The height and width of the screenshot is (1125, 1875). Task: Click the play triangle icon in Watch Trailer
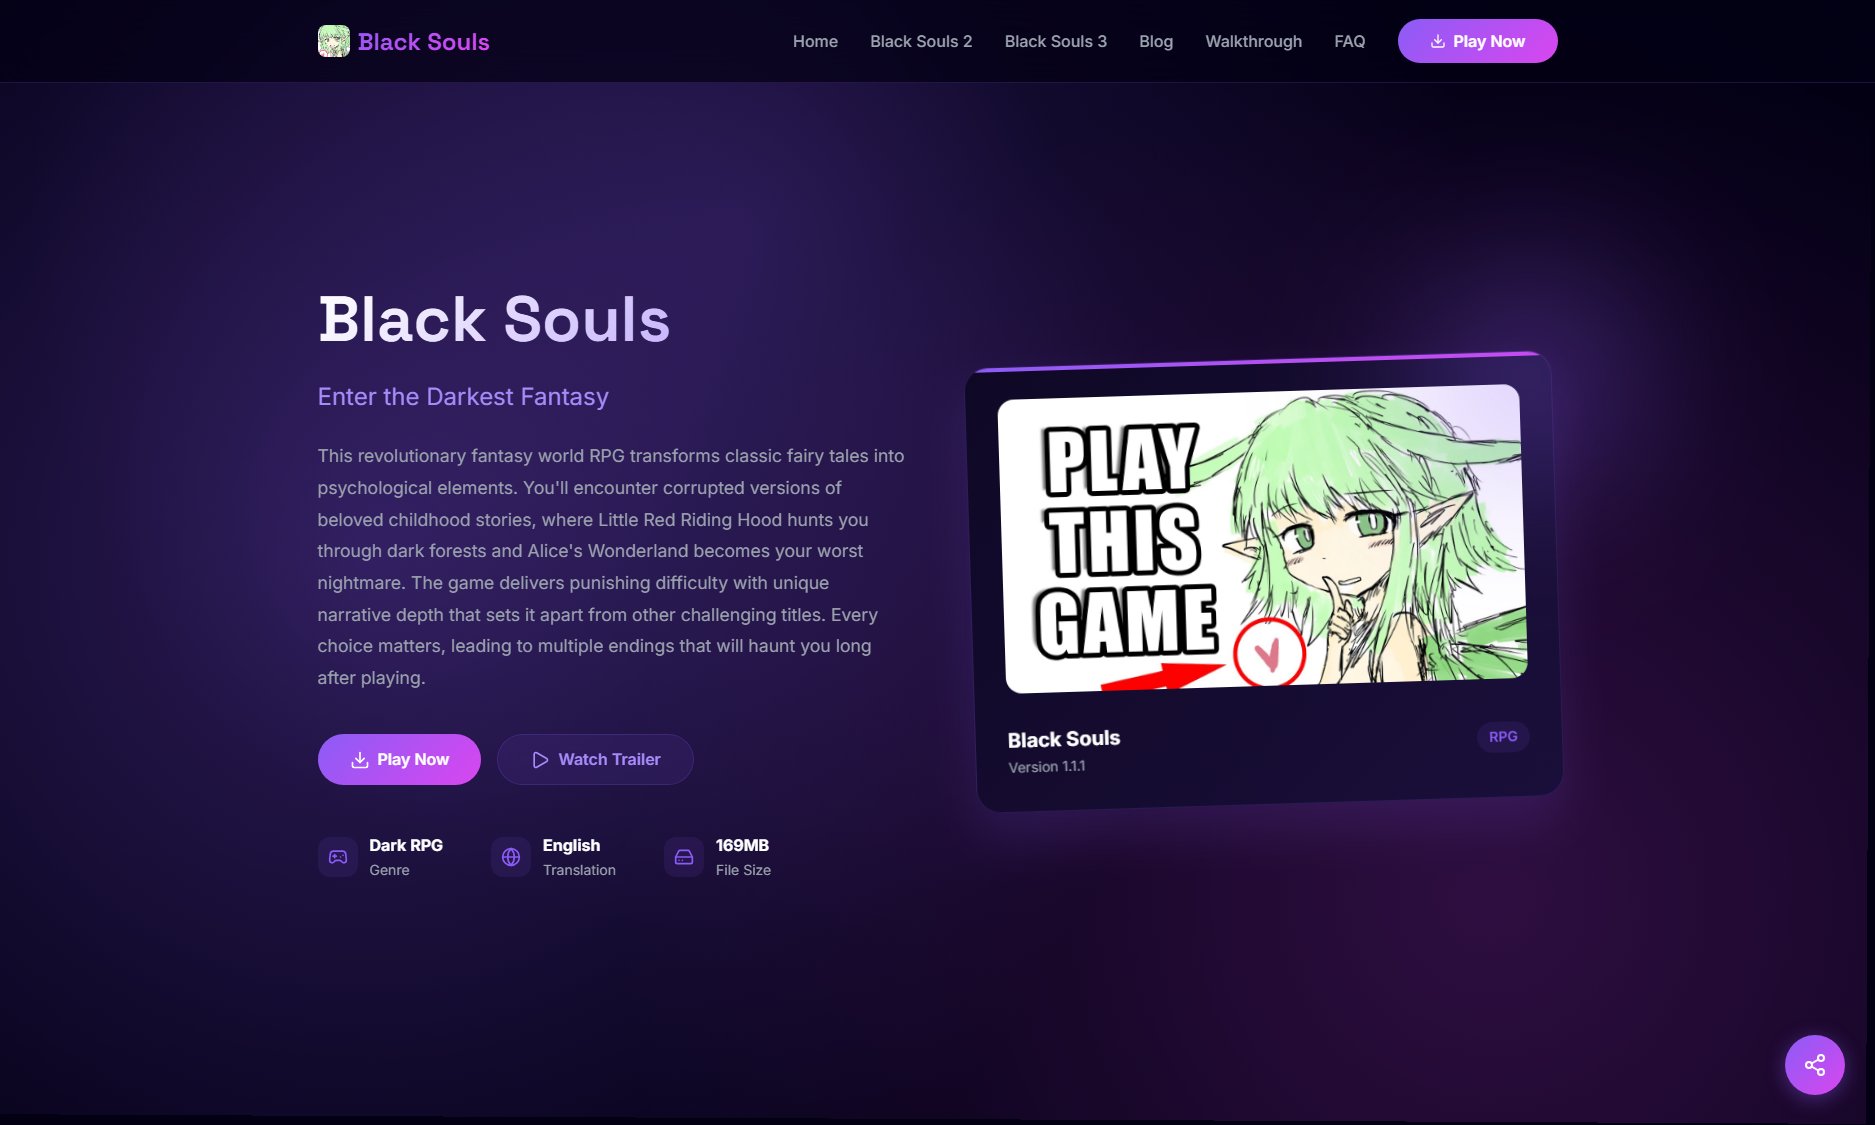pyautogui.click(x=540, y=760)
